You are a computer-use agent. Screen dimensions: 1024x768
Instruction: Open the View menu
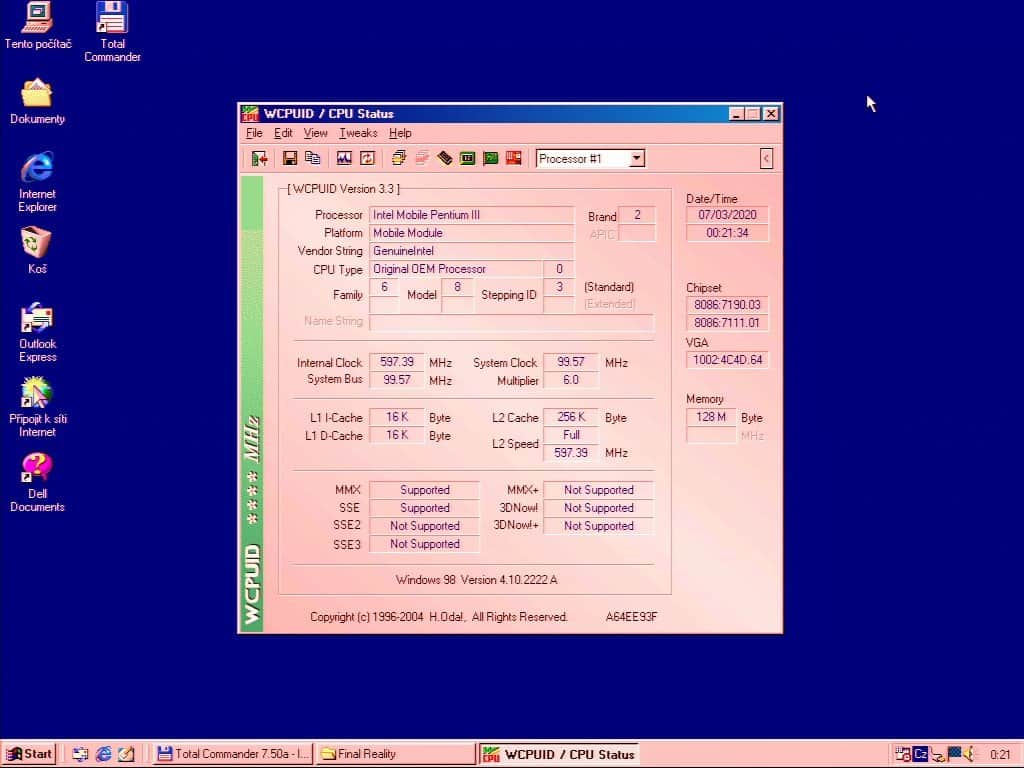(x=315, y=133)
